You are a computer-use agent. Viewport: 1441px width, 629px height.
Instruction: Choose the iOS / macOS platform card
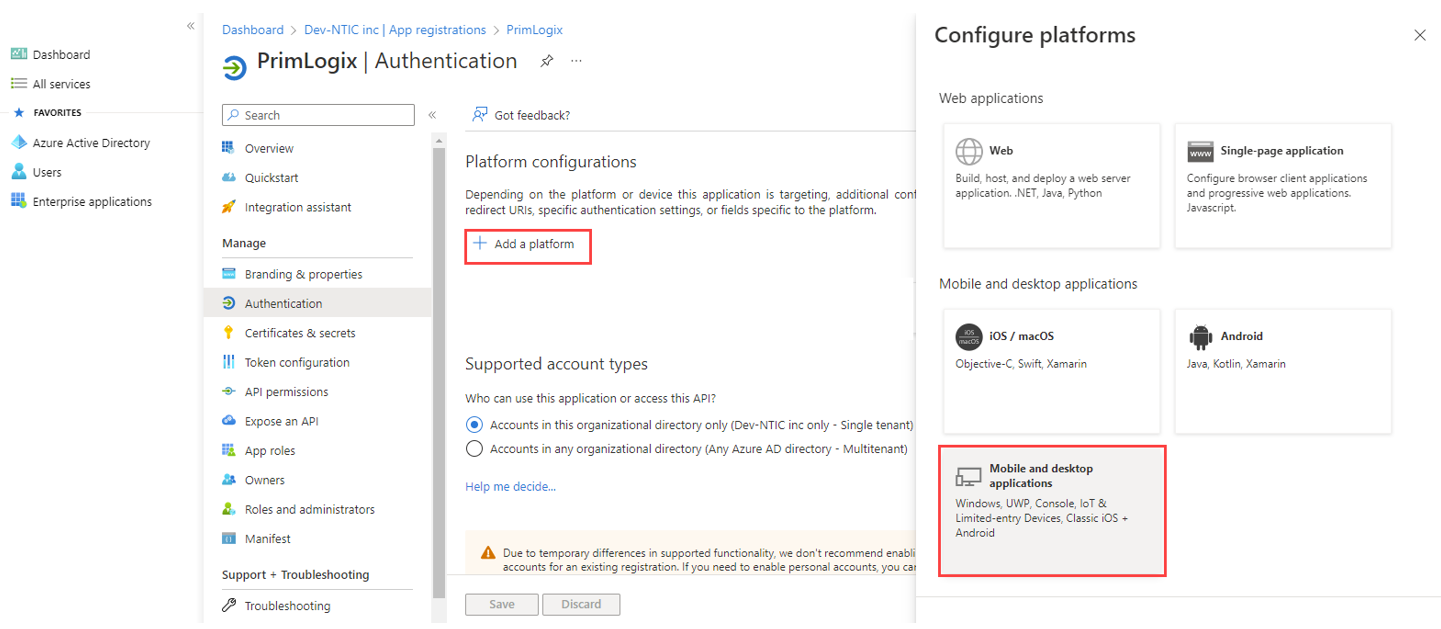(1052, 371)
